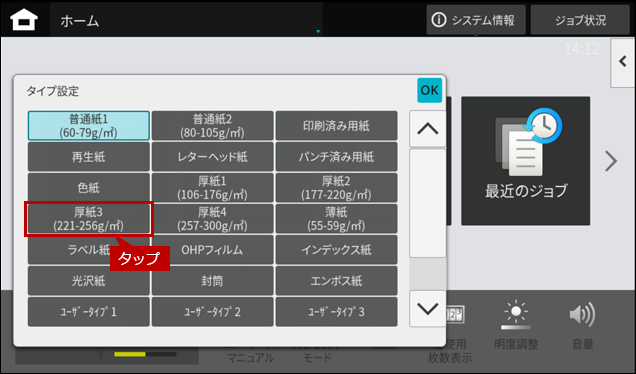
Task: Select 再生紙 recycled paper
Action: (x=89, y=157)
